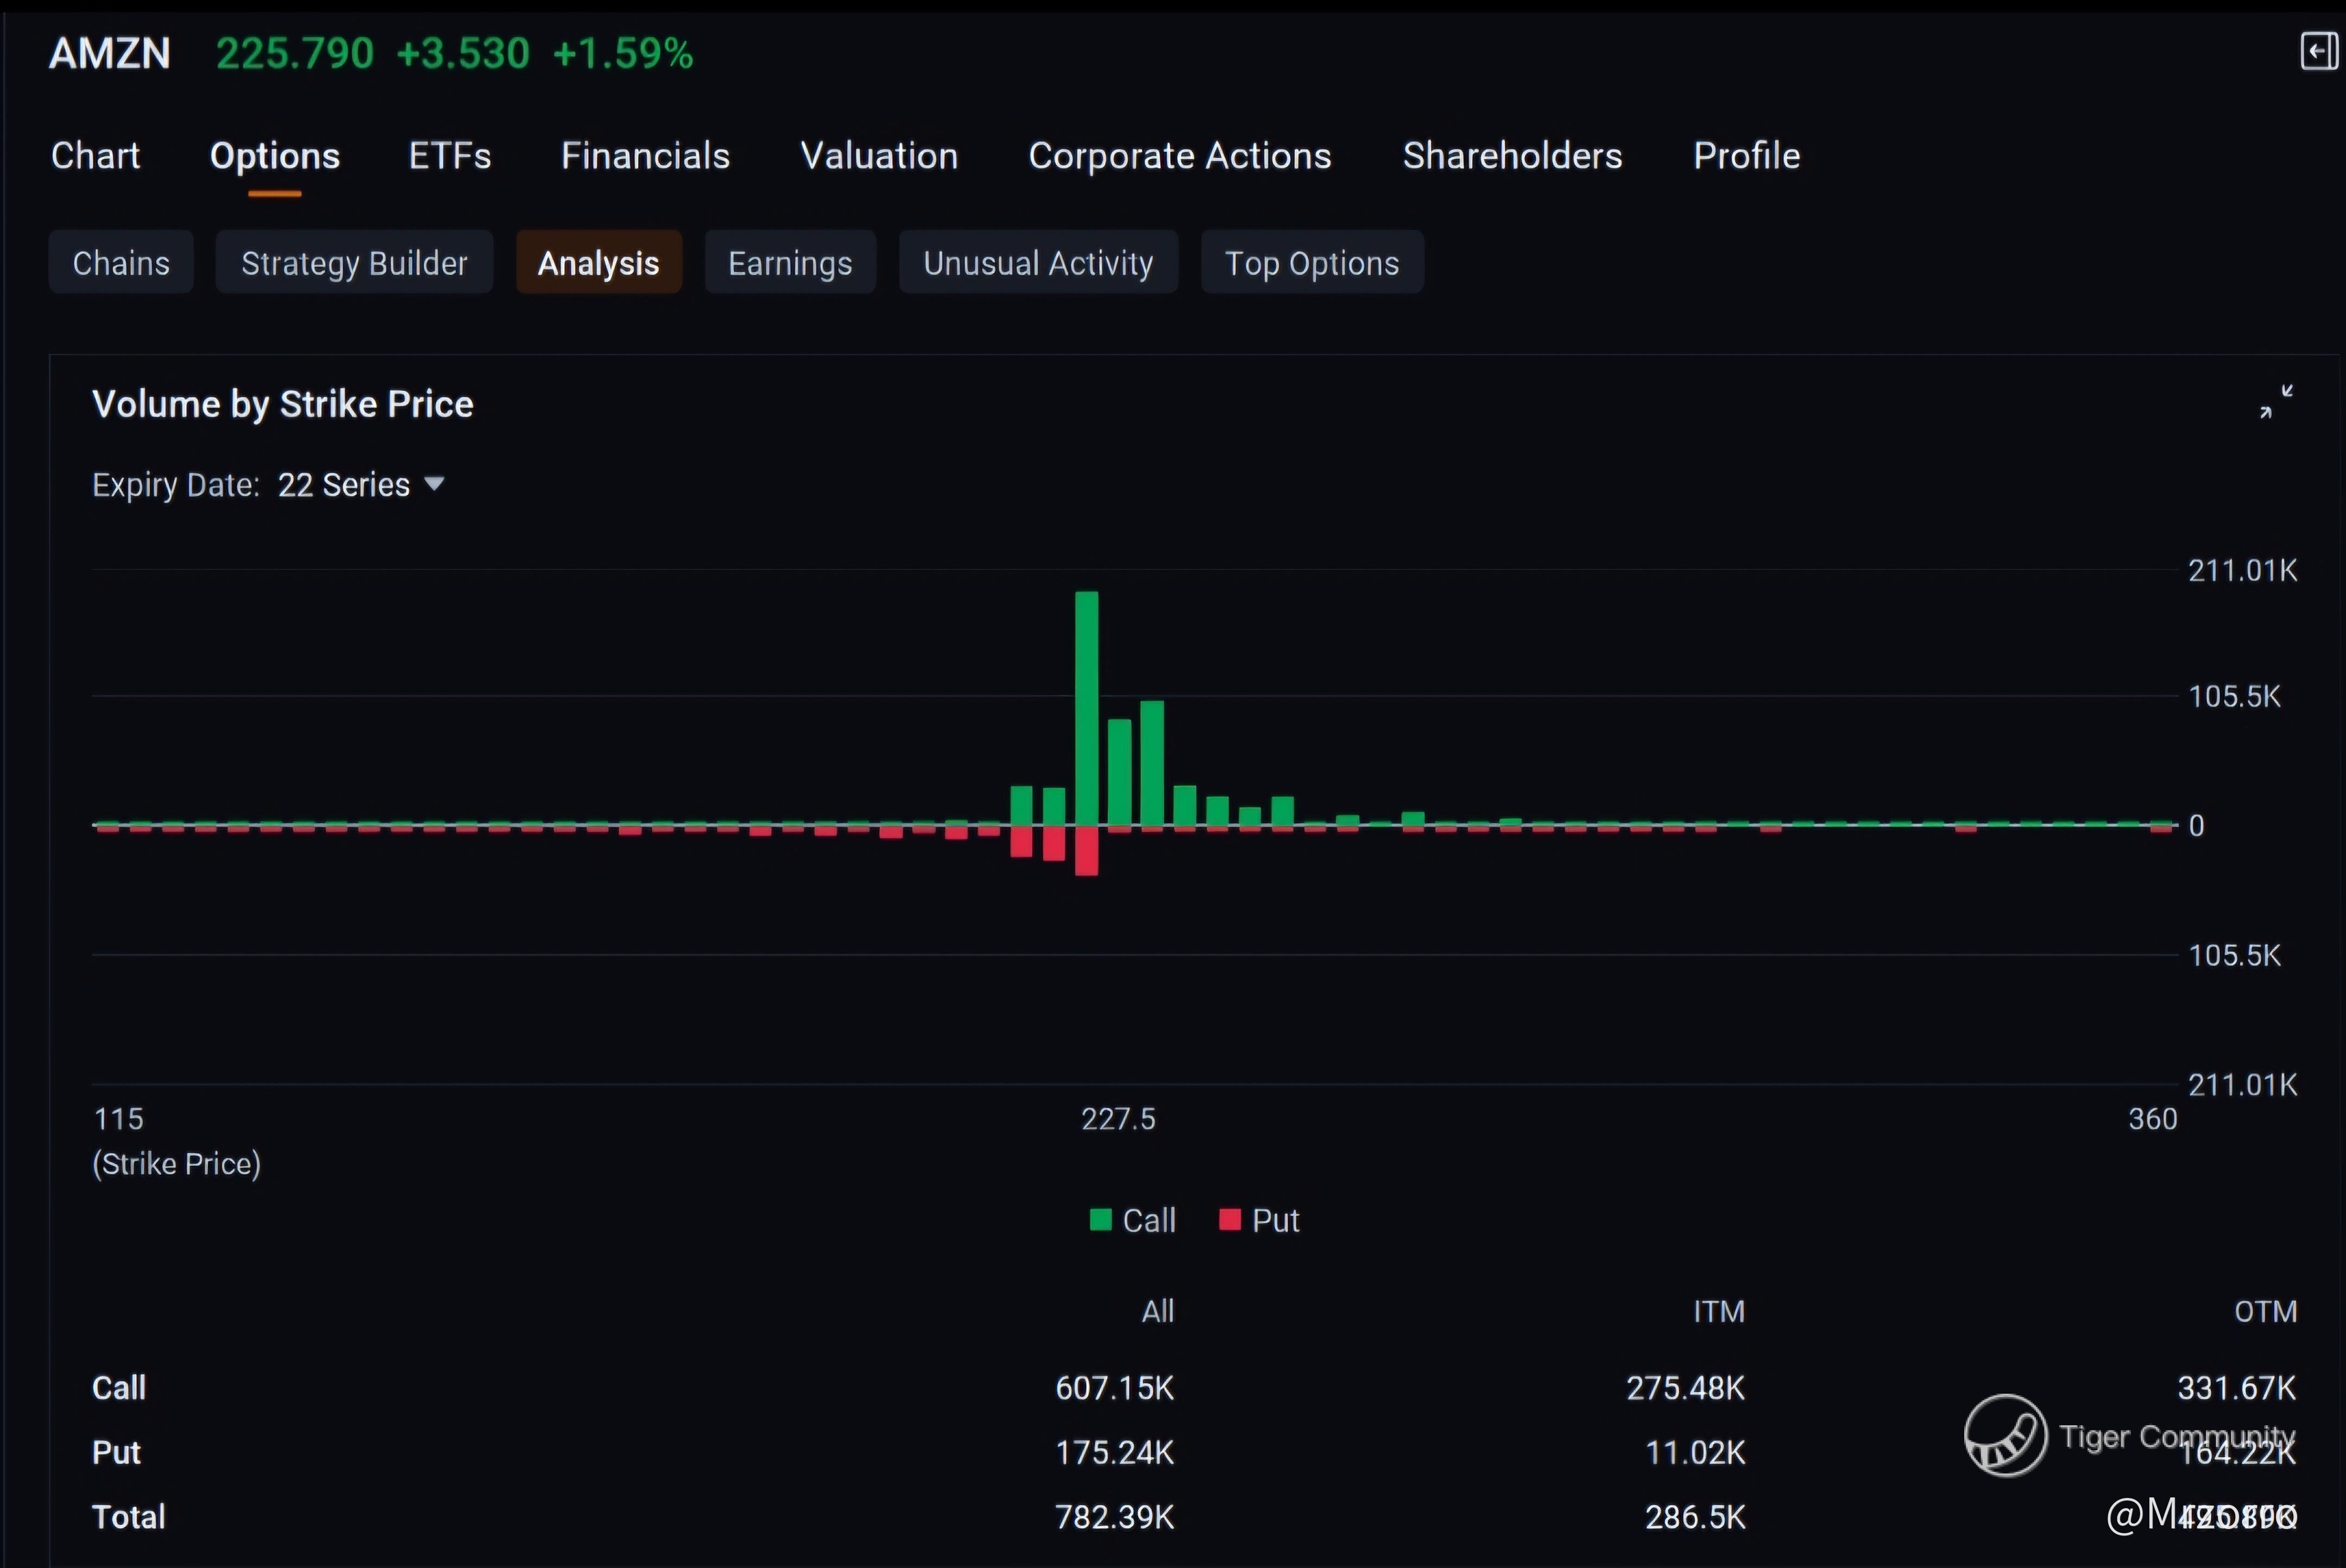Screen dimensions: 2346x1568
Task: Switch to the Chart tab
Action: tap(95, 156)
